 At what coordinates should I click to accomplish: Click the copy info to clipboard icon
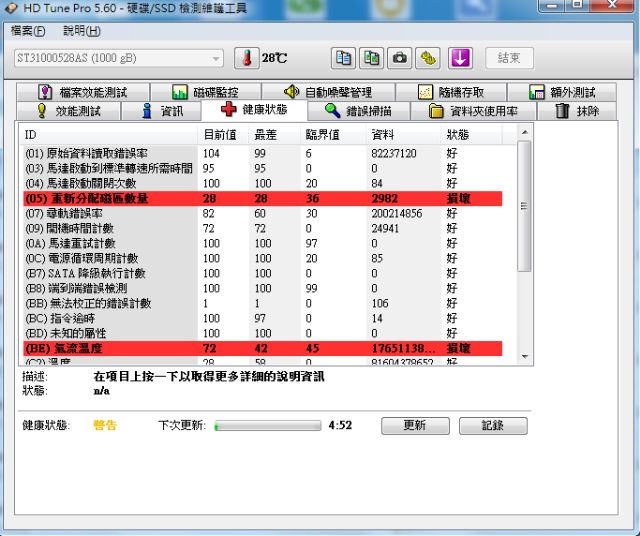coord(343,58)
